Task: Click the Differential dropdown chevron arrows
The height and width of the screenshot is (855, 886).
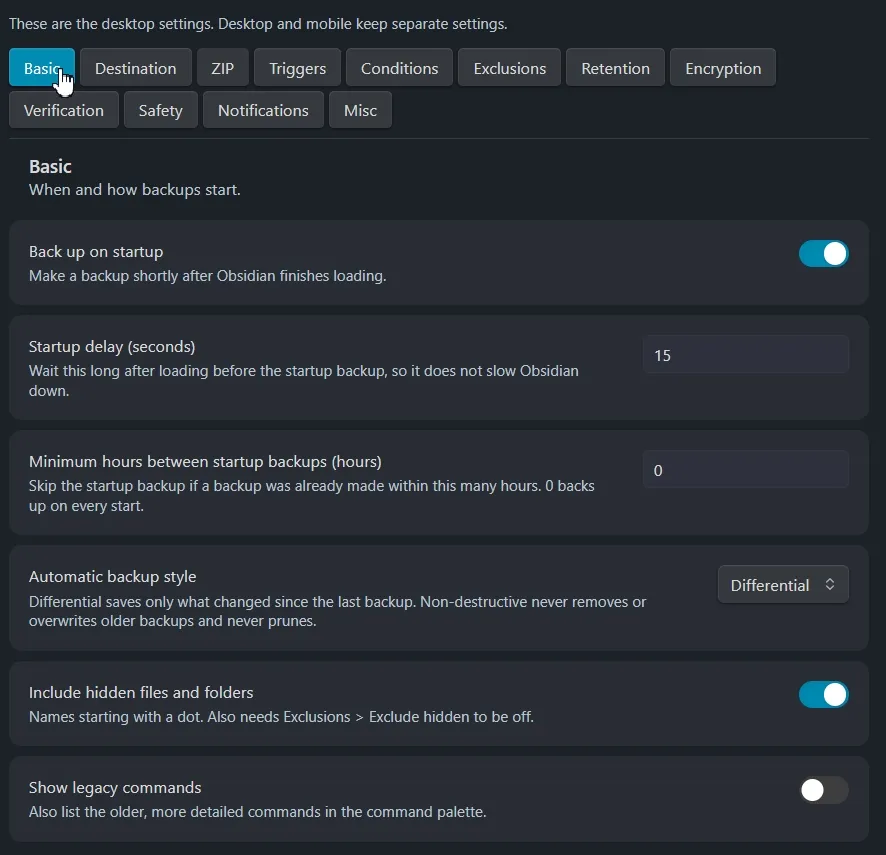Action: (x=829, y=584)
